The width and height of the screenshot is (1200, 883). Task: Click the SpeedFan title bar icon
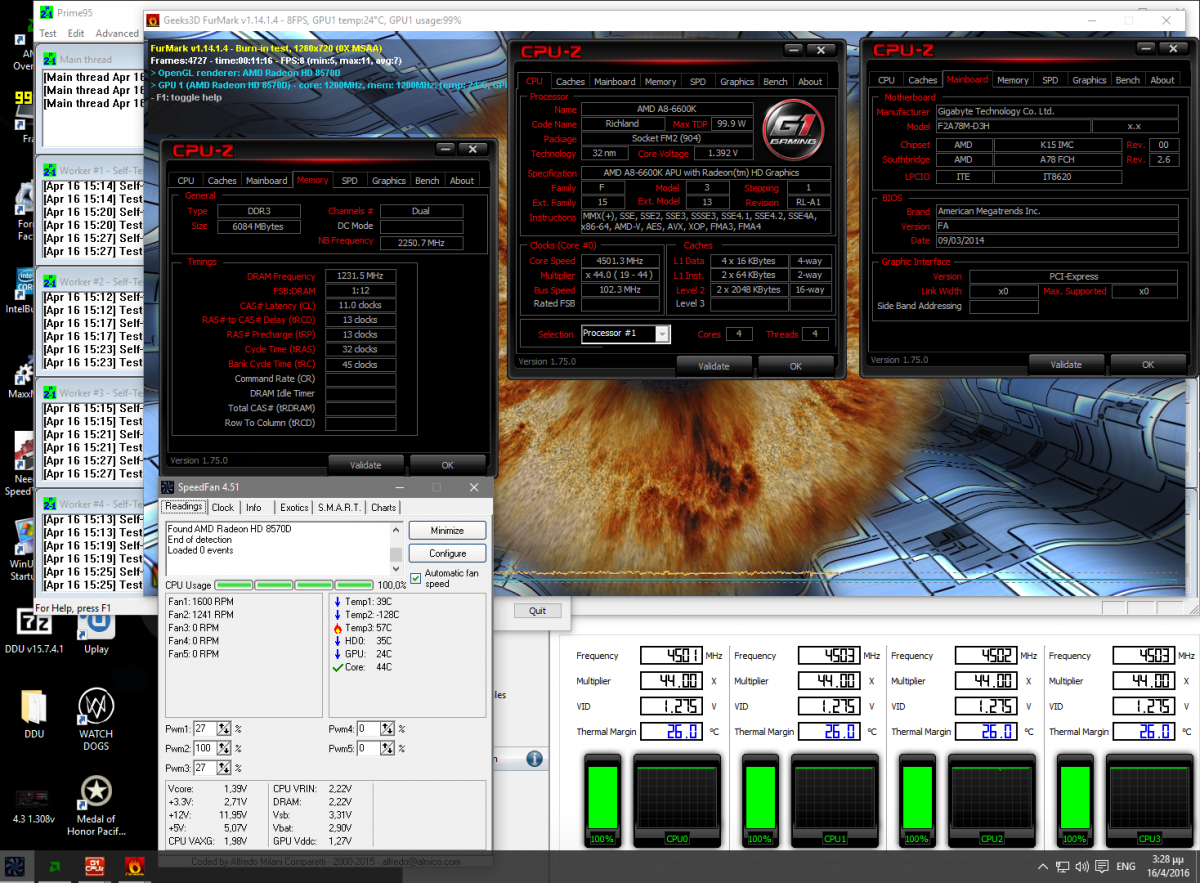tap(168, 487)
